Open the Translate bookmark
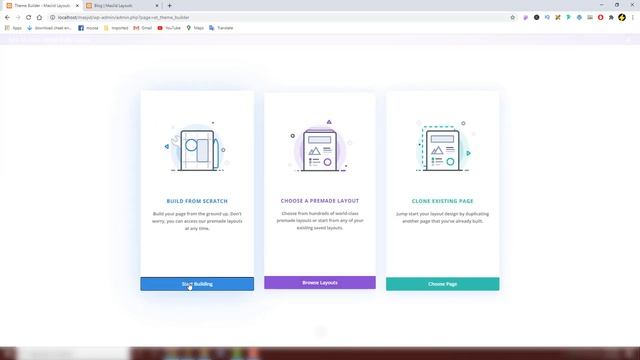This screenshot has width=640, height=360. [221, 28]
